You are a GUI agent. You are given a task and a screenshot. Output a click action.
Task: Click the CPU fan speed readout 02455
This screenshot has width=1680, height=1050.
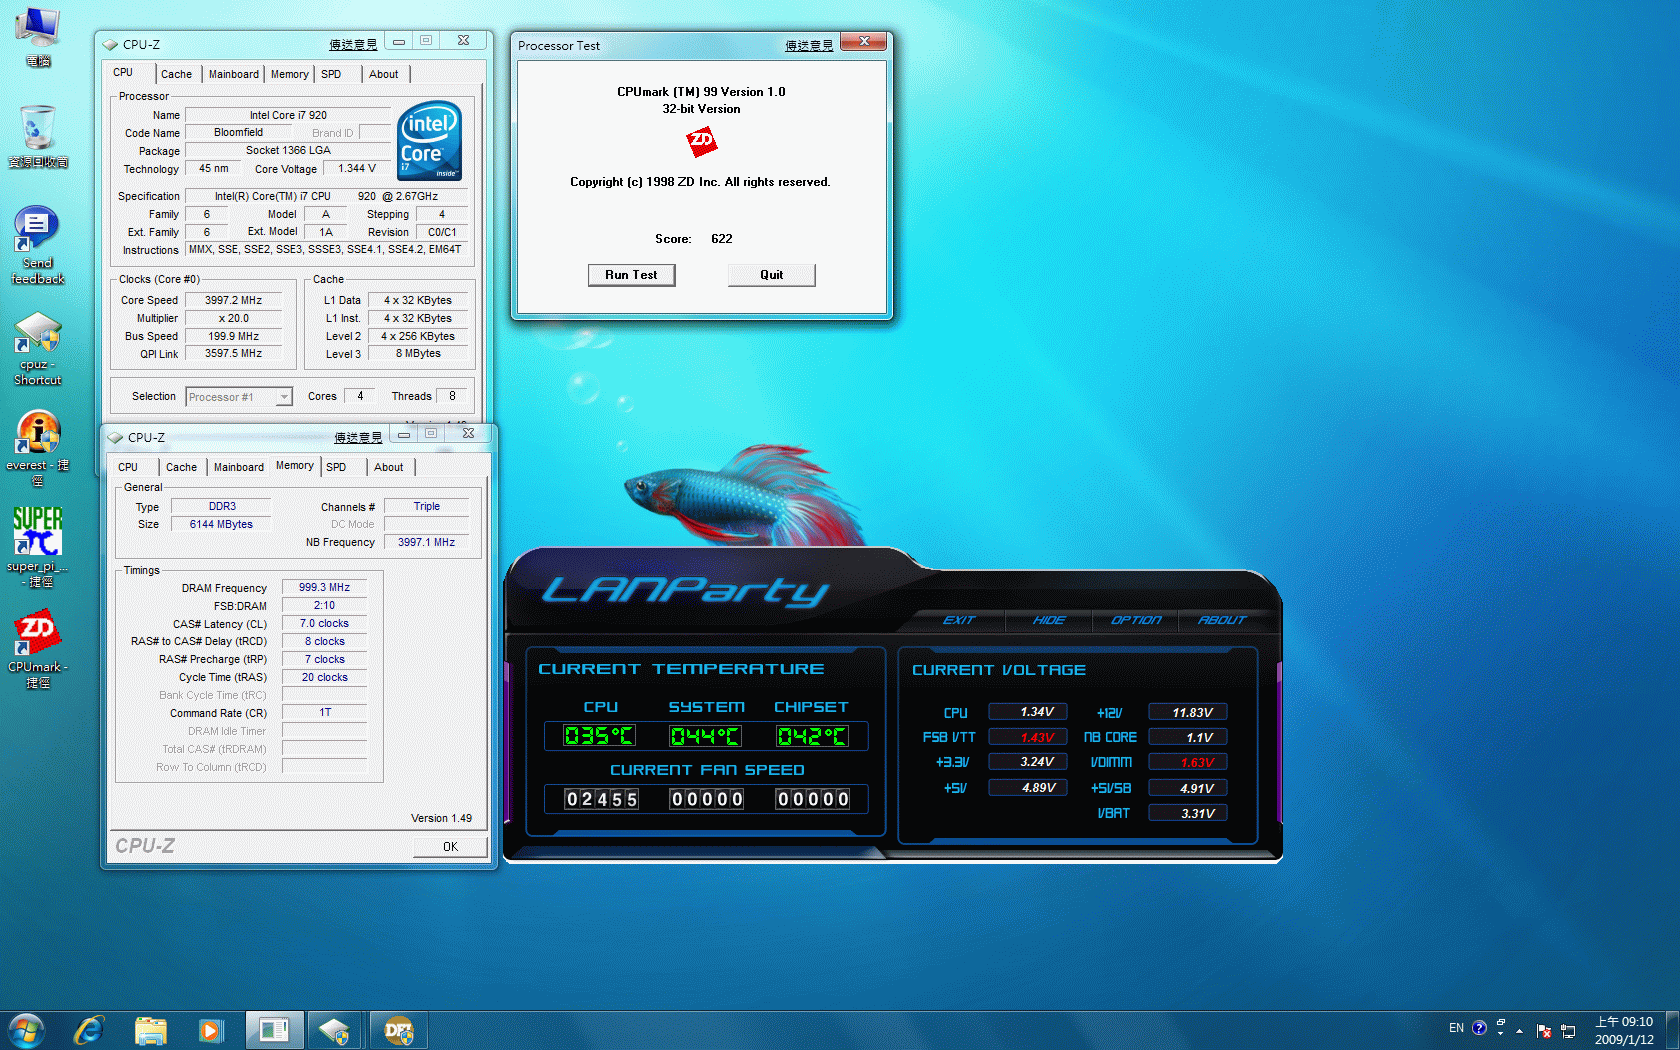pos(601,799)
